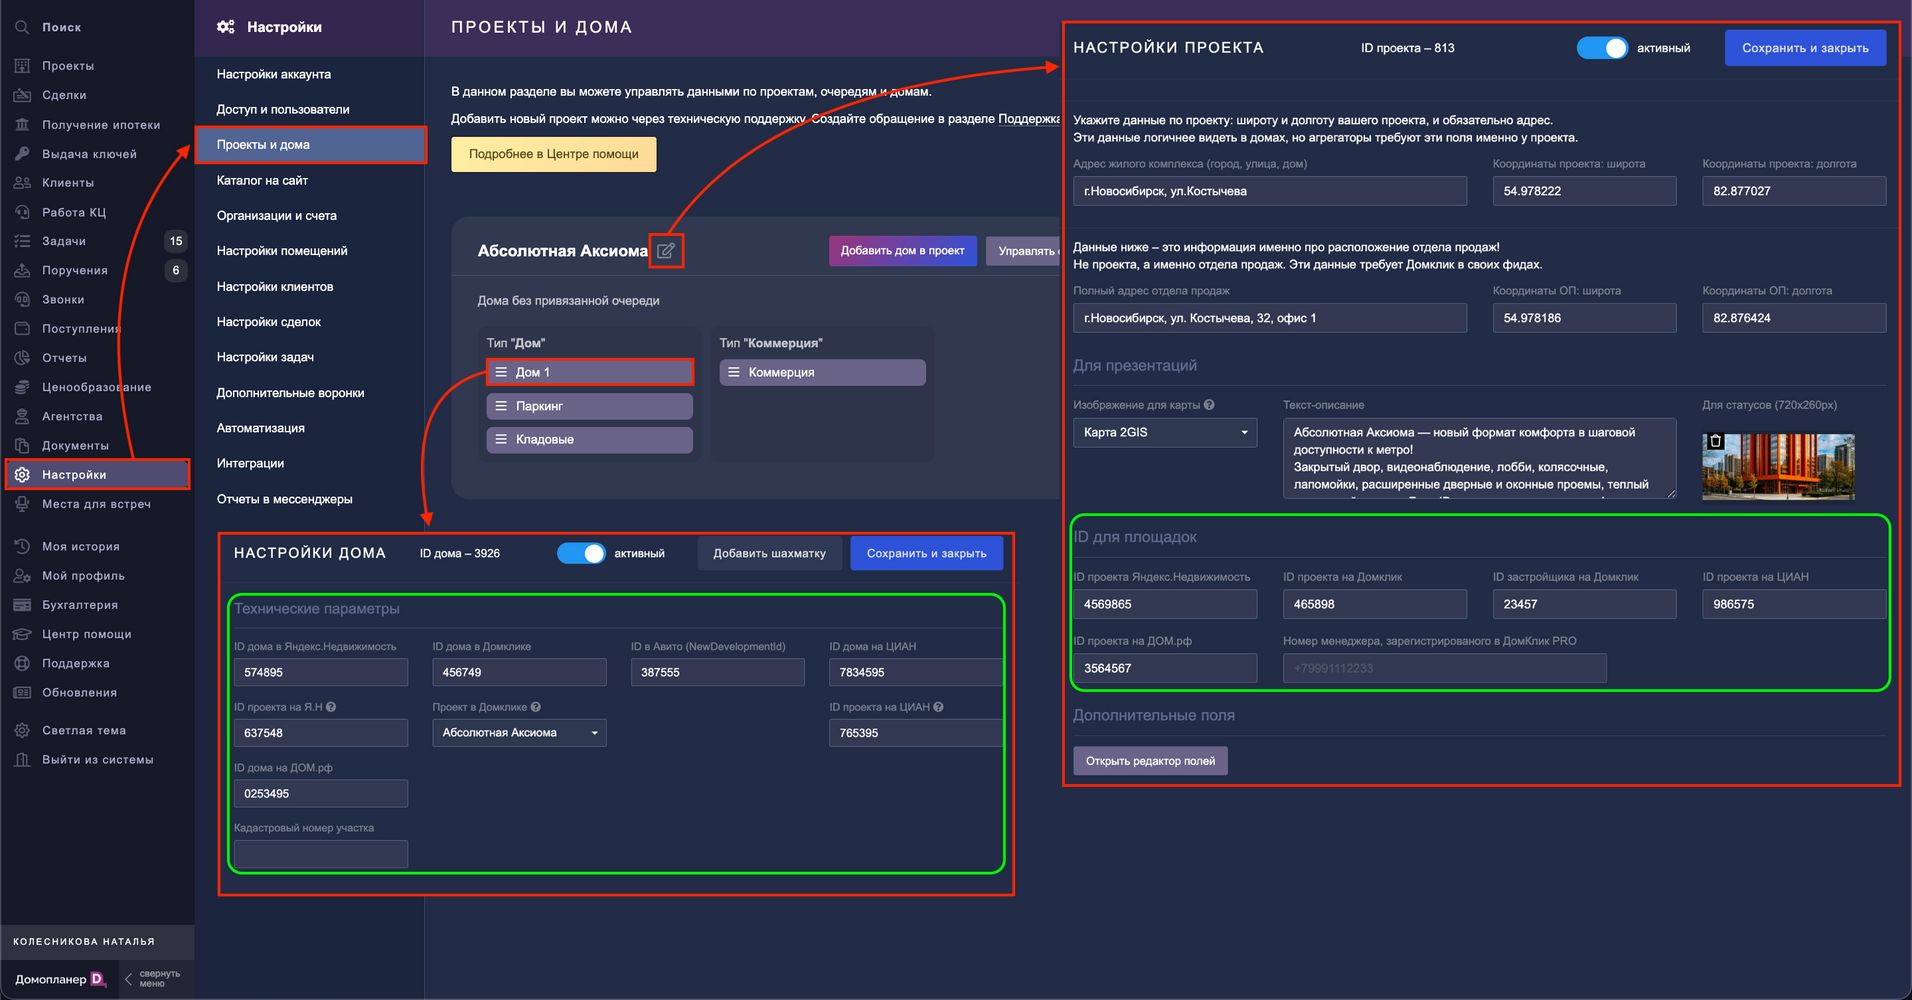1912x1000 pixels.
Task: Click the Звонки phone icon in sidebar
Action: coord(22,299)
